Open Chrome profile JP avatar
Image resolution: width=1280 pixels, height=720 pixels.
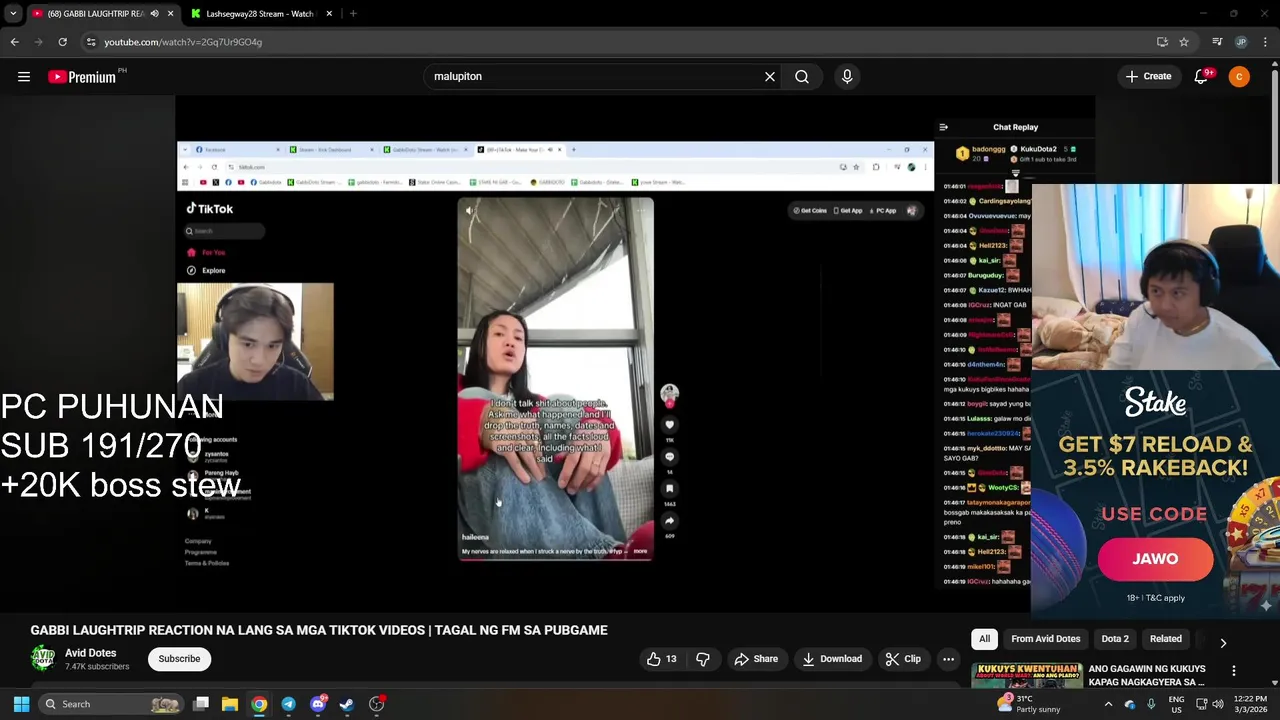(1241, 42)
